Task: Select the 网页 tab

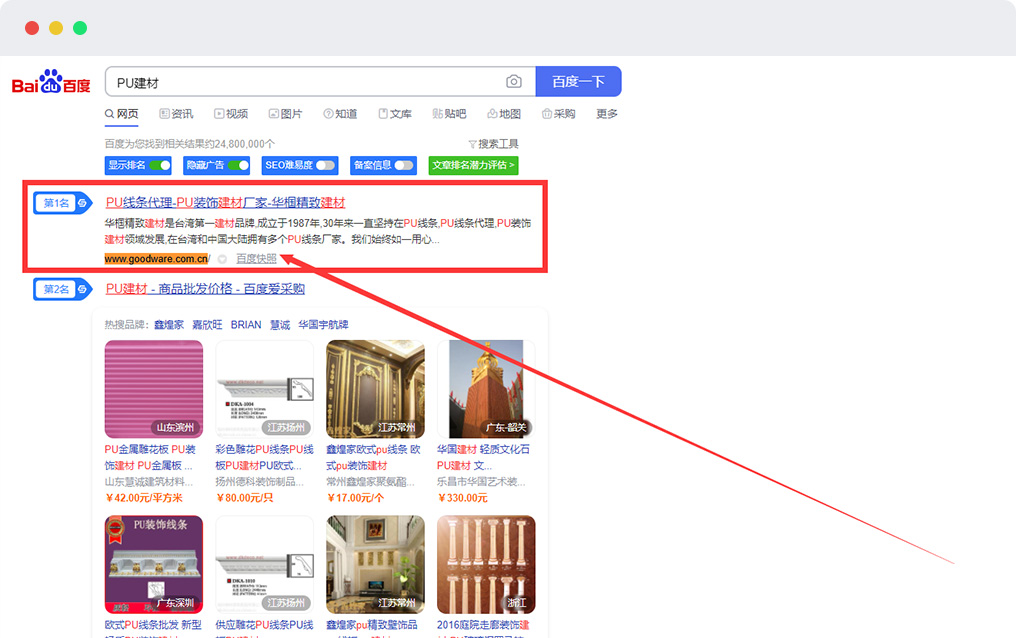Action: click(x=122, y=113)
